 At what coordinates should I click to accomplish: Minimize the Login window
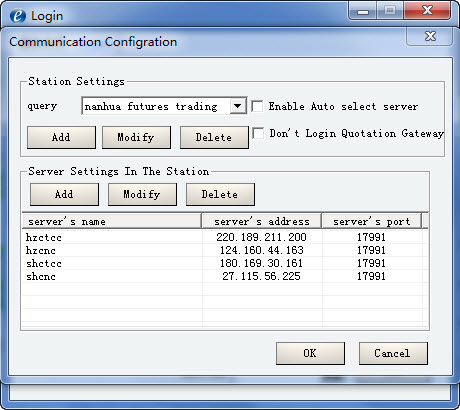coord(363,11)
